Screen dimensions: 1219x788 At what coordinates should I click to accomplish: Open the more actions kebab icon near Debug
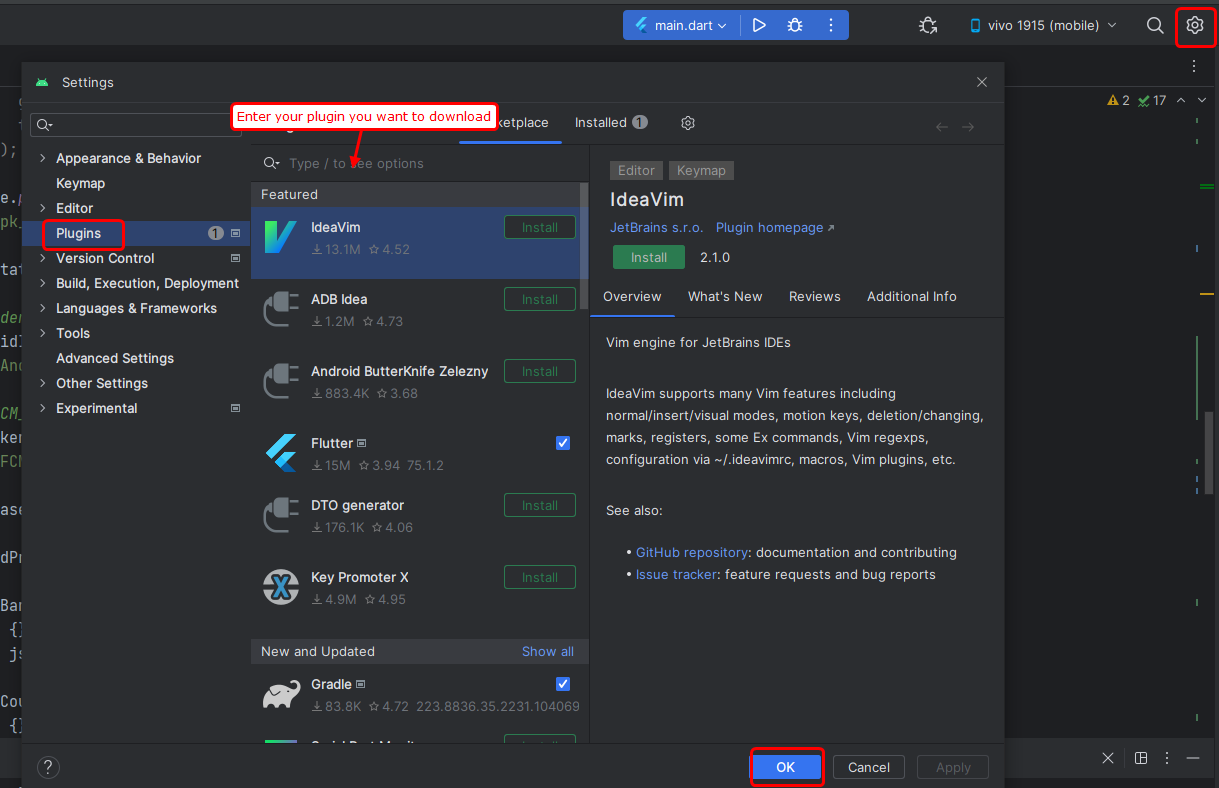(x=831, y=25)
